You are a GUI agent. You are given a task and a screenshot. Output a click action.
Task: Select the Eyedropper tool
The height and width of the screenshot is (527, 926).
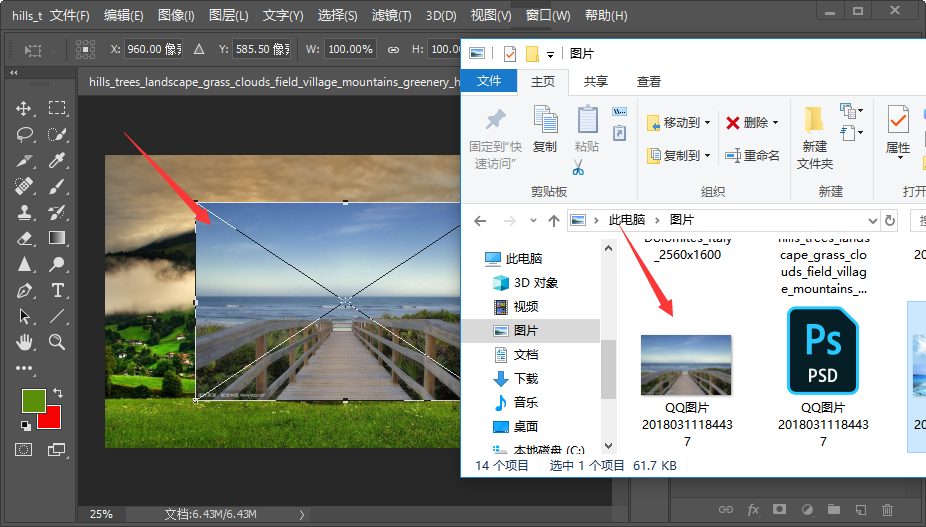[57, 160]
